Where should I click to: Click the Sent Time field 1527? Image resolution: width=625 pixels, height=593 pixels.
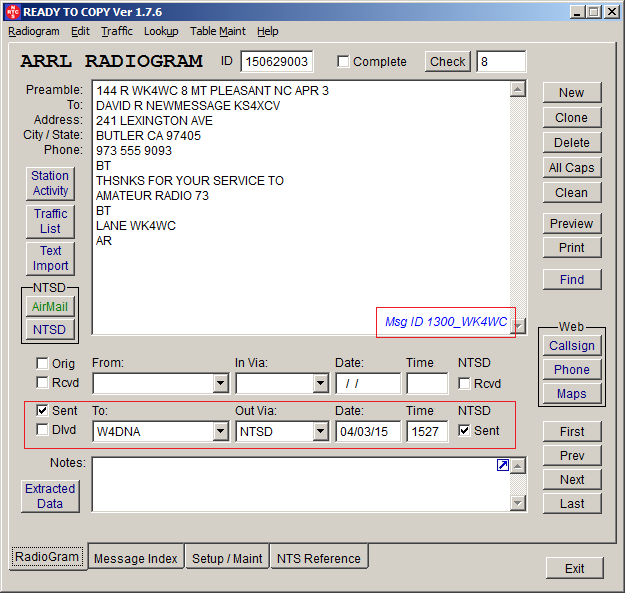tap(427, 431)
